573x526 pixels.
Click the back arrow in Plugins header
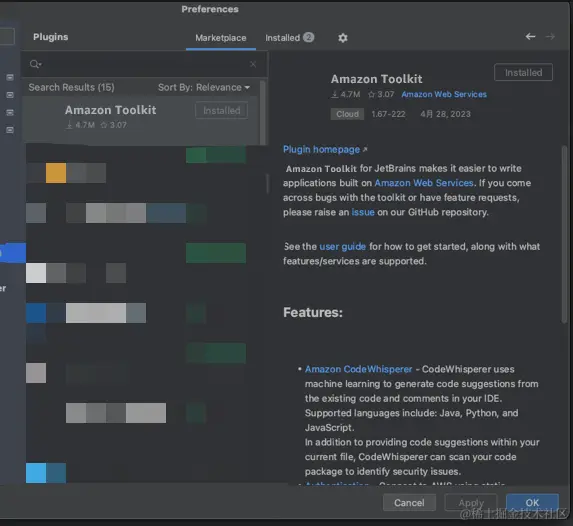[x=530, y=37]
